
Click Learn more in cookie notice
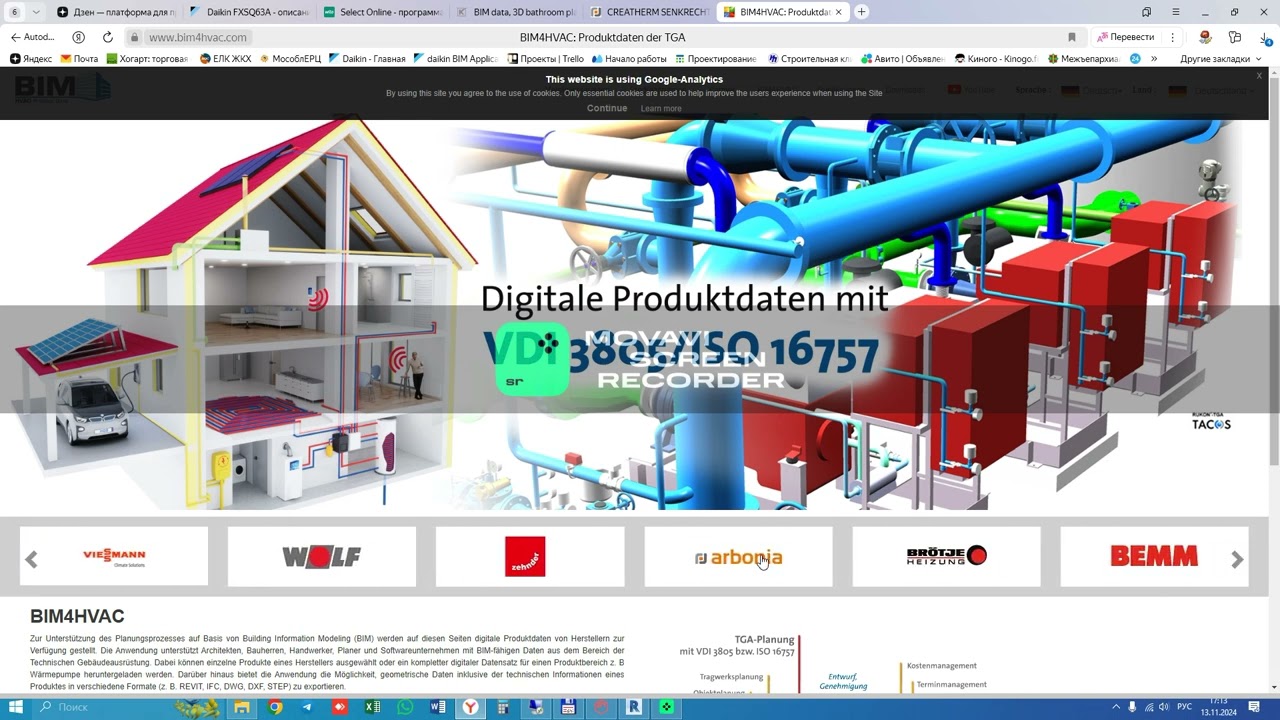[x=661, y=108]
